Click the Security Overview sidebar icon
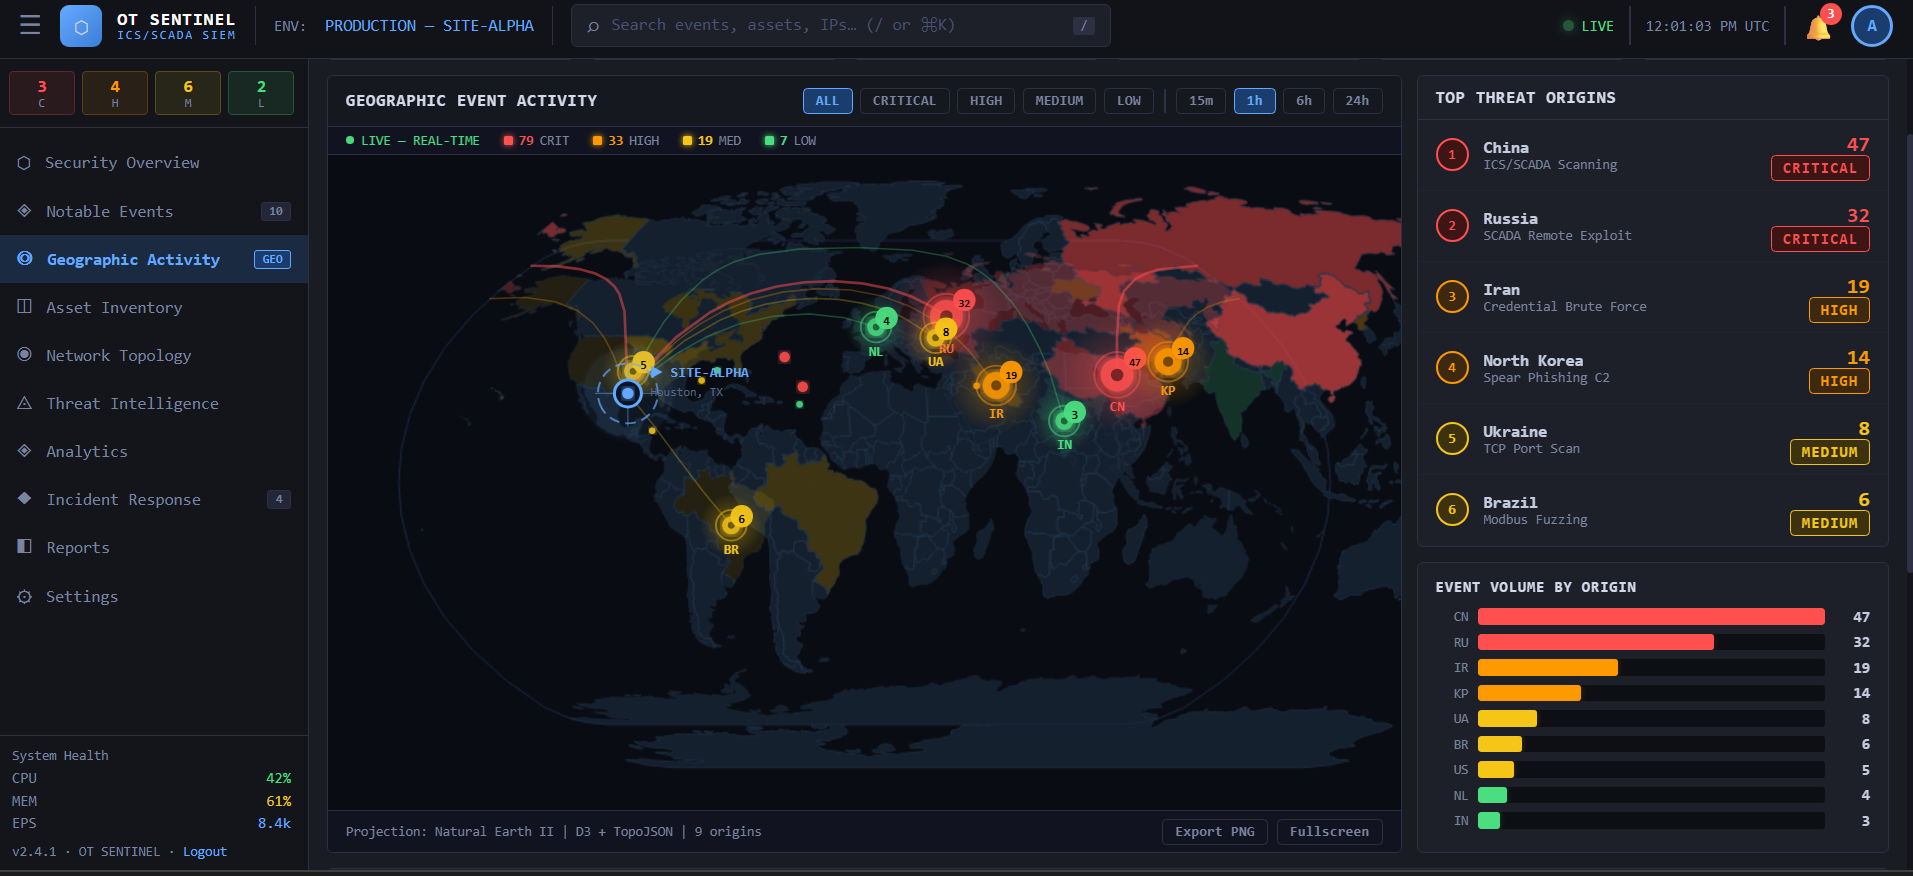Screen dimensions: 1913x876 click(x=24, y=163)
